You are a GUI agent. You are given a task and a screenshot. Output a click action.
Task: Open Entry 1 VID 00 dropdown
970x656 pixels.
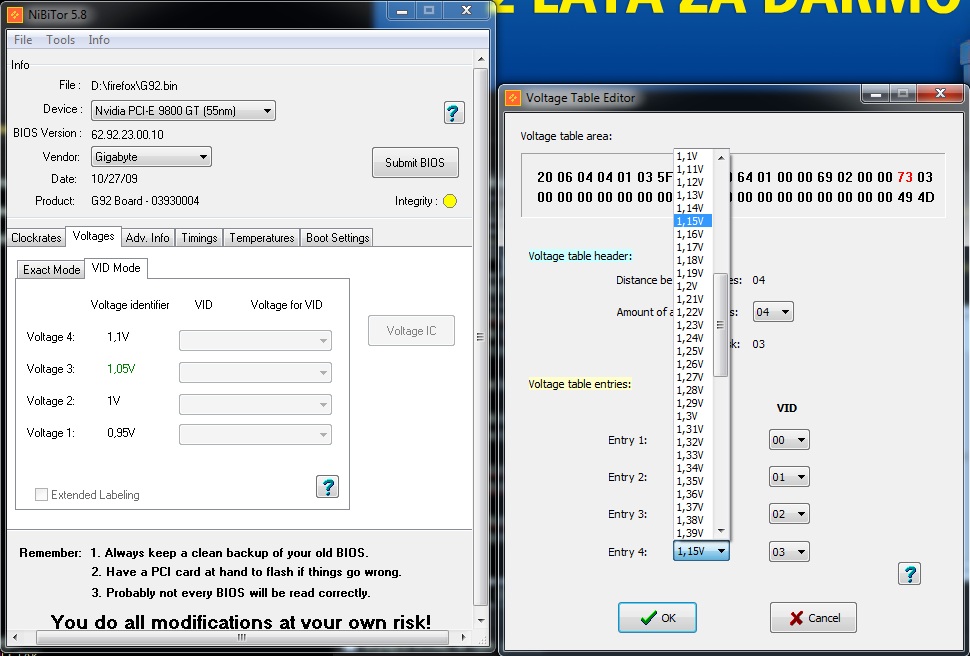point(789,440)
